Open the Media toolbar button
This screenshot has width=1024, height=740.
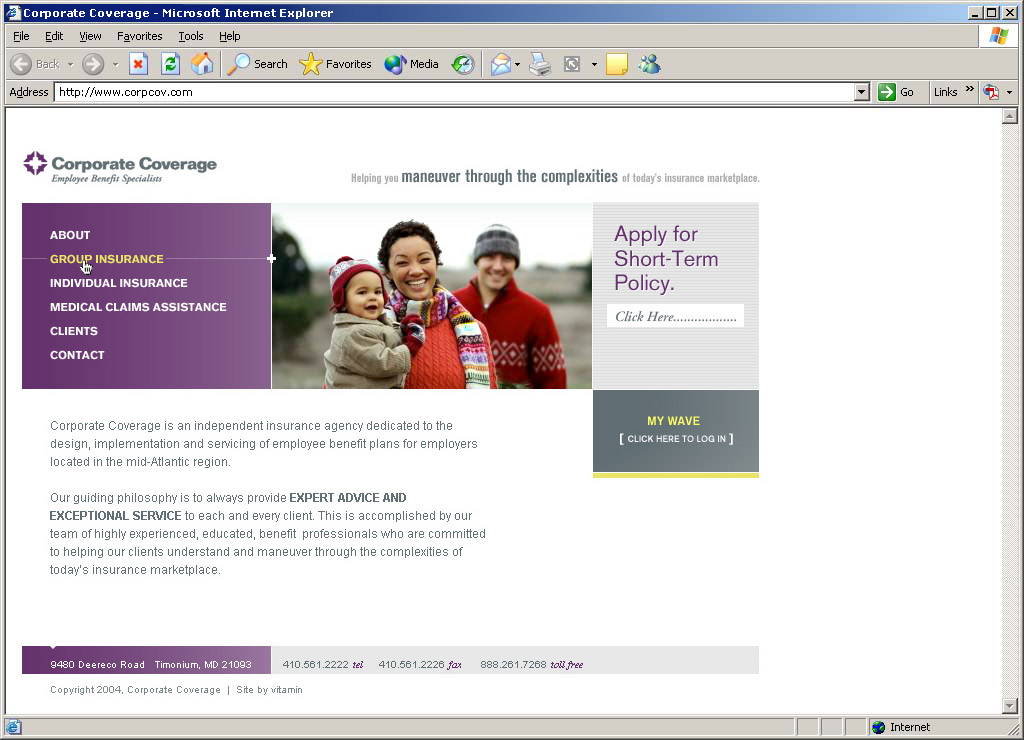(412, 64)
